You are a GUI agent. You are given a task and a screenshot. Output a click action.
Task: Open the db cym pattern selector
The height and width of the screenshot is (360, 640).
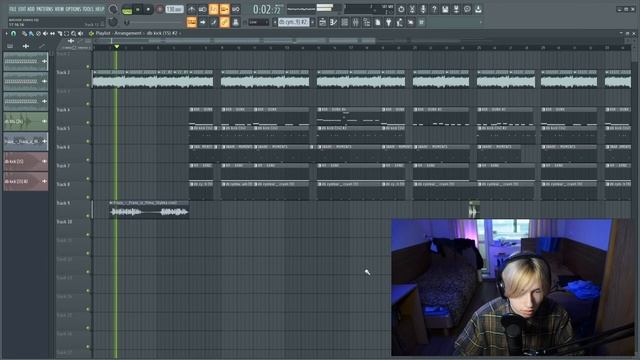tap(293, 22)
